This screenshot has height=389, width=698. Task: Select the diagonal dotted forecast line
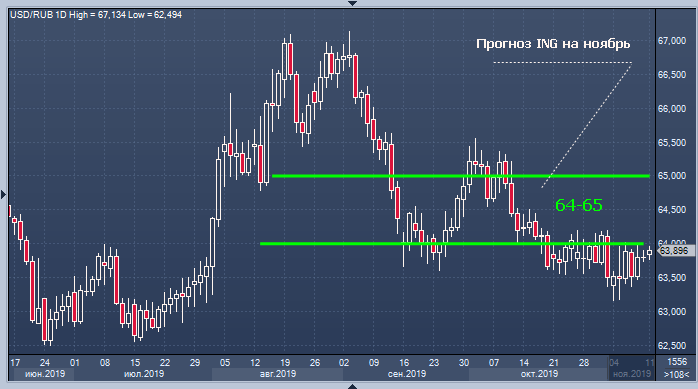[587, 126]
